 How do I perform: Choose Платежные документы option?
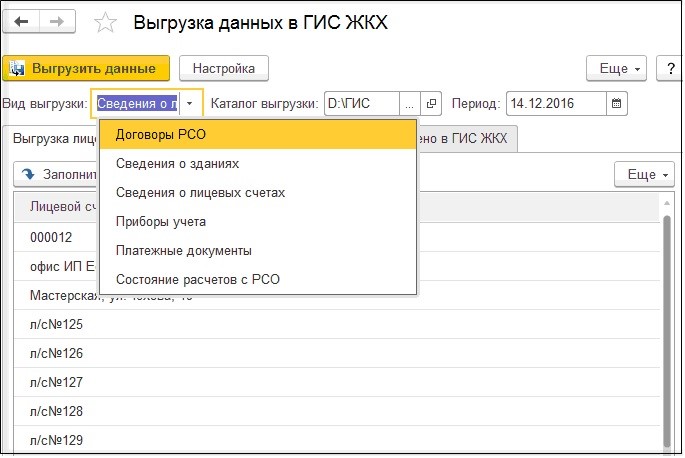tap(183, 250)
